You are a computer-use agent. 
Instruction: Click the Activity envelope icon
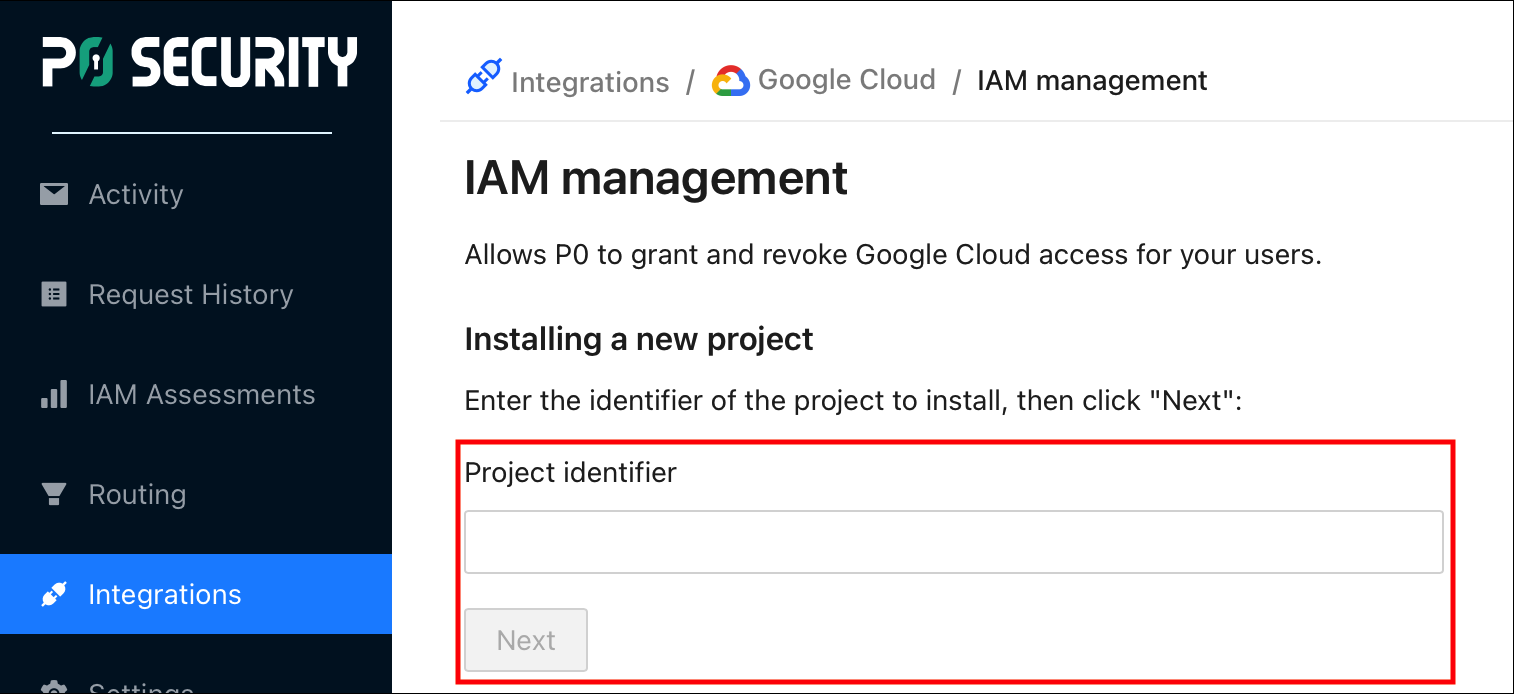click(x=54, y=194)
